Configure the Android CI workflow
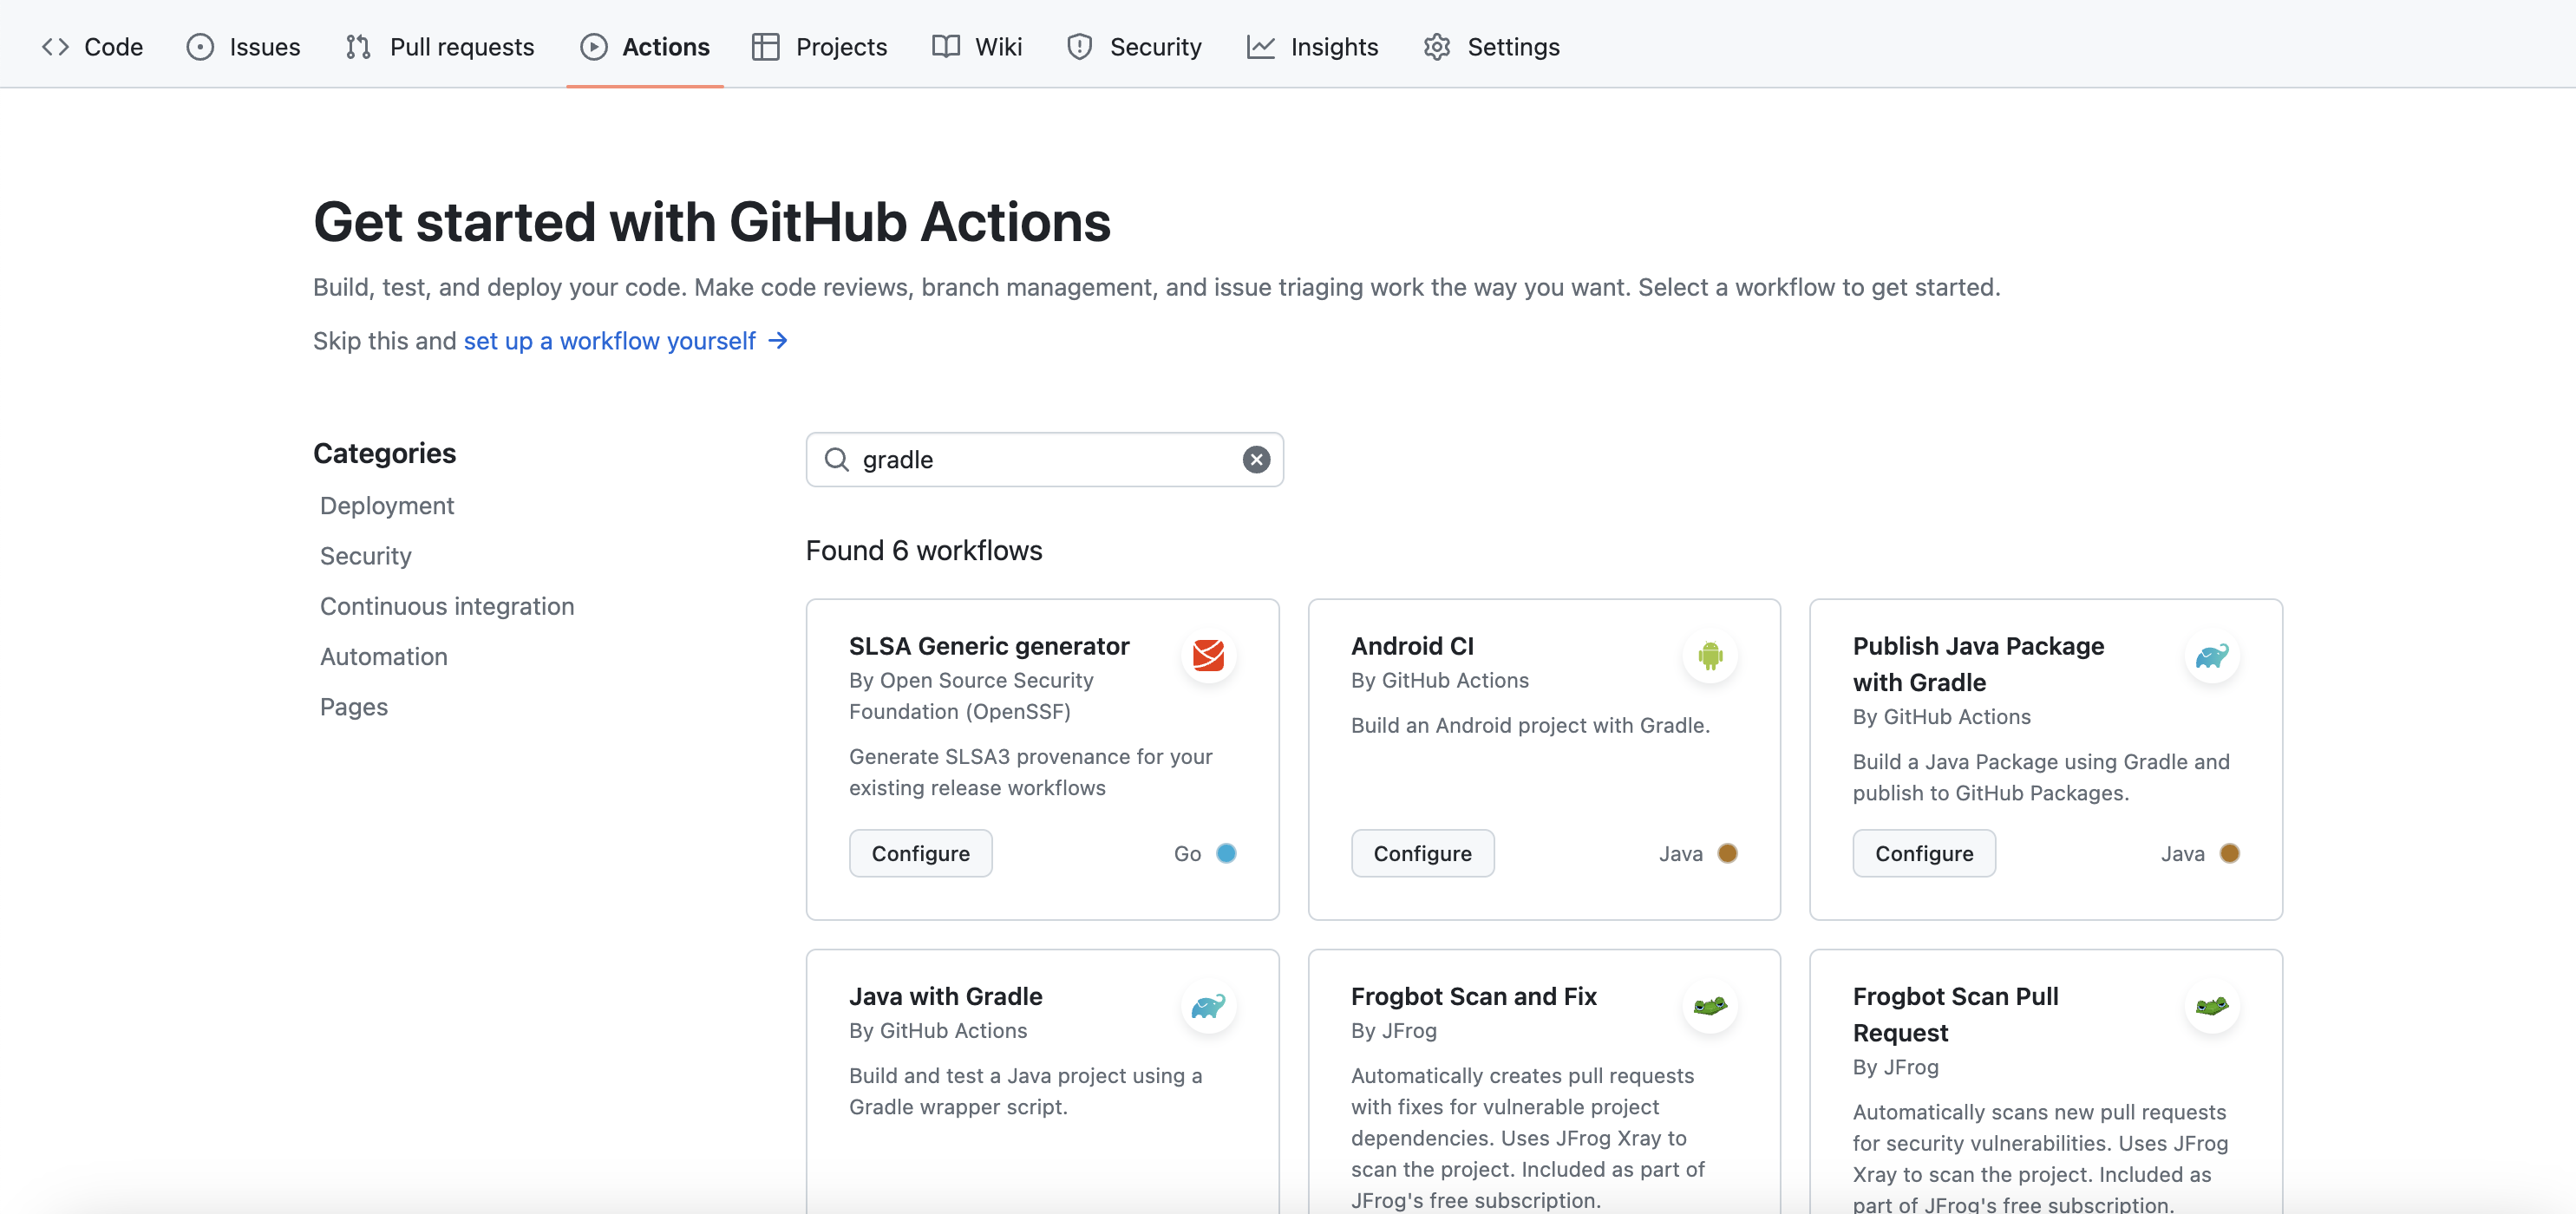This screenshot has height=1214, width=2576. coord(1422,853)
